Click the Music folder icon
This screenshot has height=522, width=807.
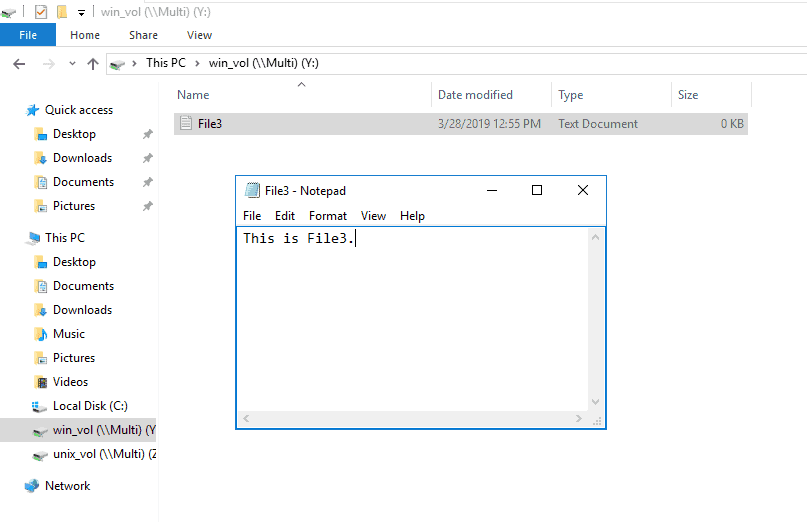coord(41,334)
